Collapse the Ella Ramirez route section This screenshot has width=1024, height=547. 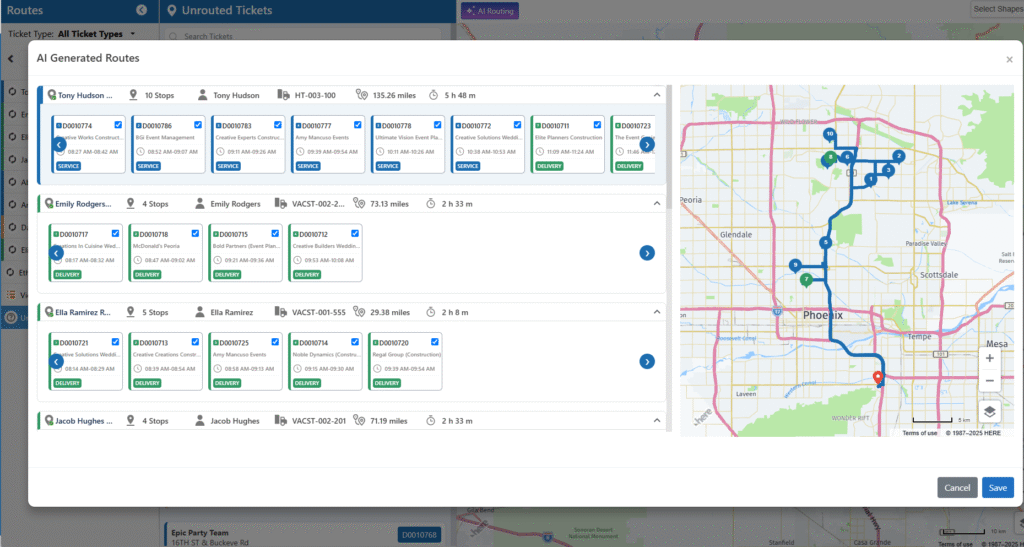pos(656,312)
